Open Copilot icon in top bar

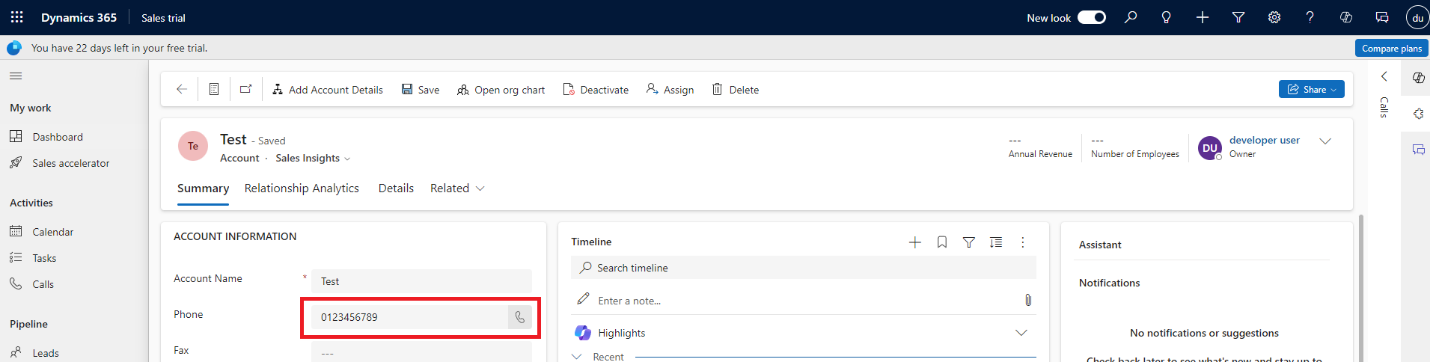click(1346, 17)
